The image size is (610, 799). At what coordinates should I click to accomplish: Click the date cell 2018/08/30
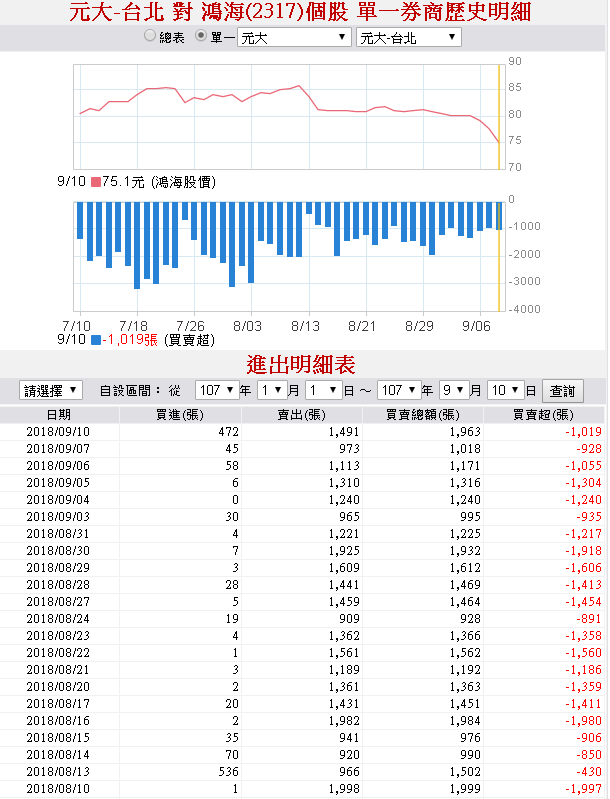click(x=58, y=551)
